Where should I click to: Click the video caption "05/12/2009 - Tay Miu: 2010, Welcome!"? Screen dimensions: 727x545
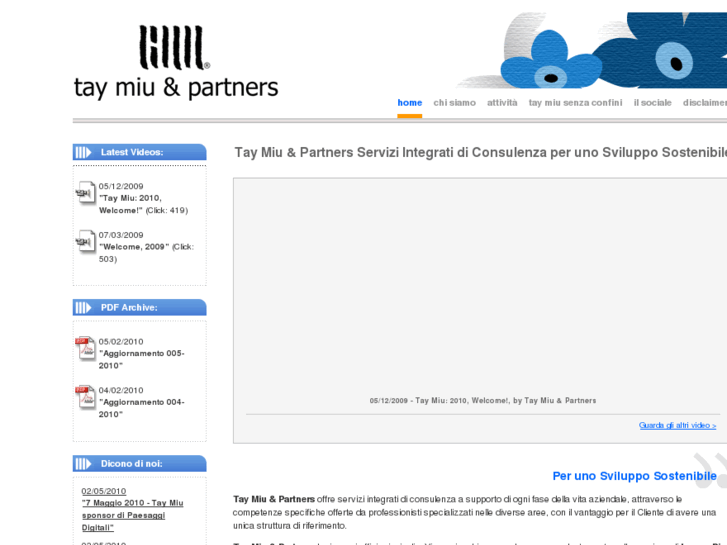click(483, 400)
